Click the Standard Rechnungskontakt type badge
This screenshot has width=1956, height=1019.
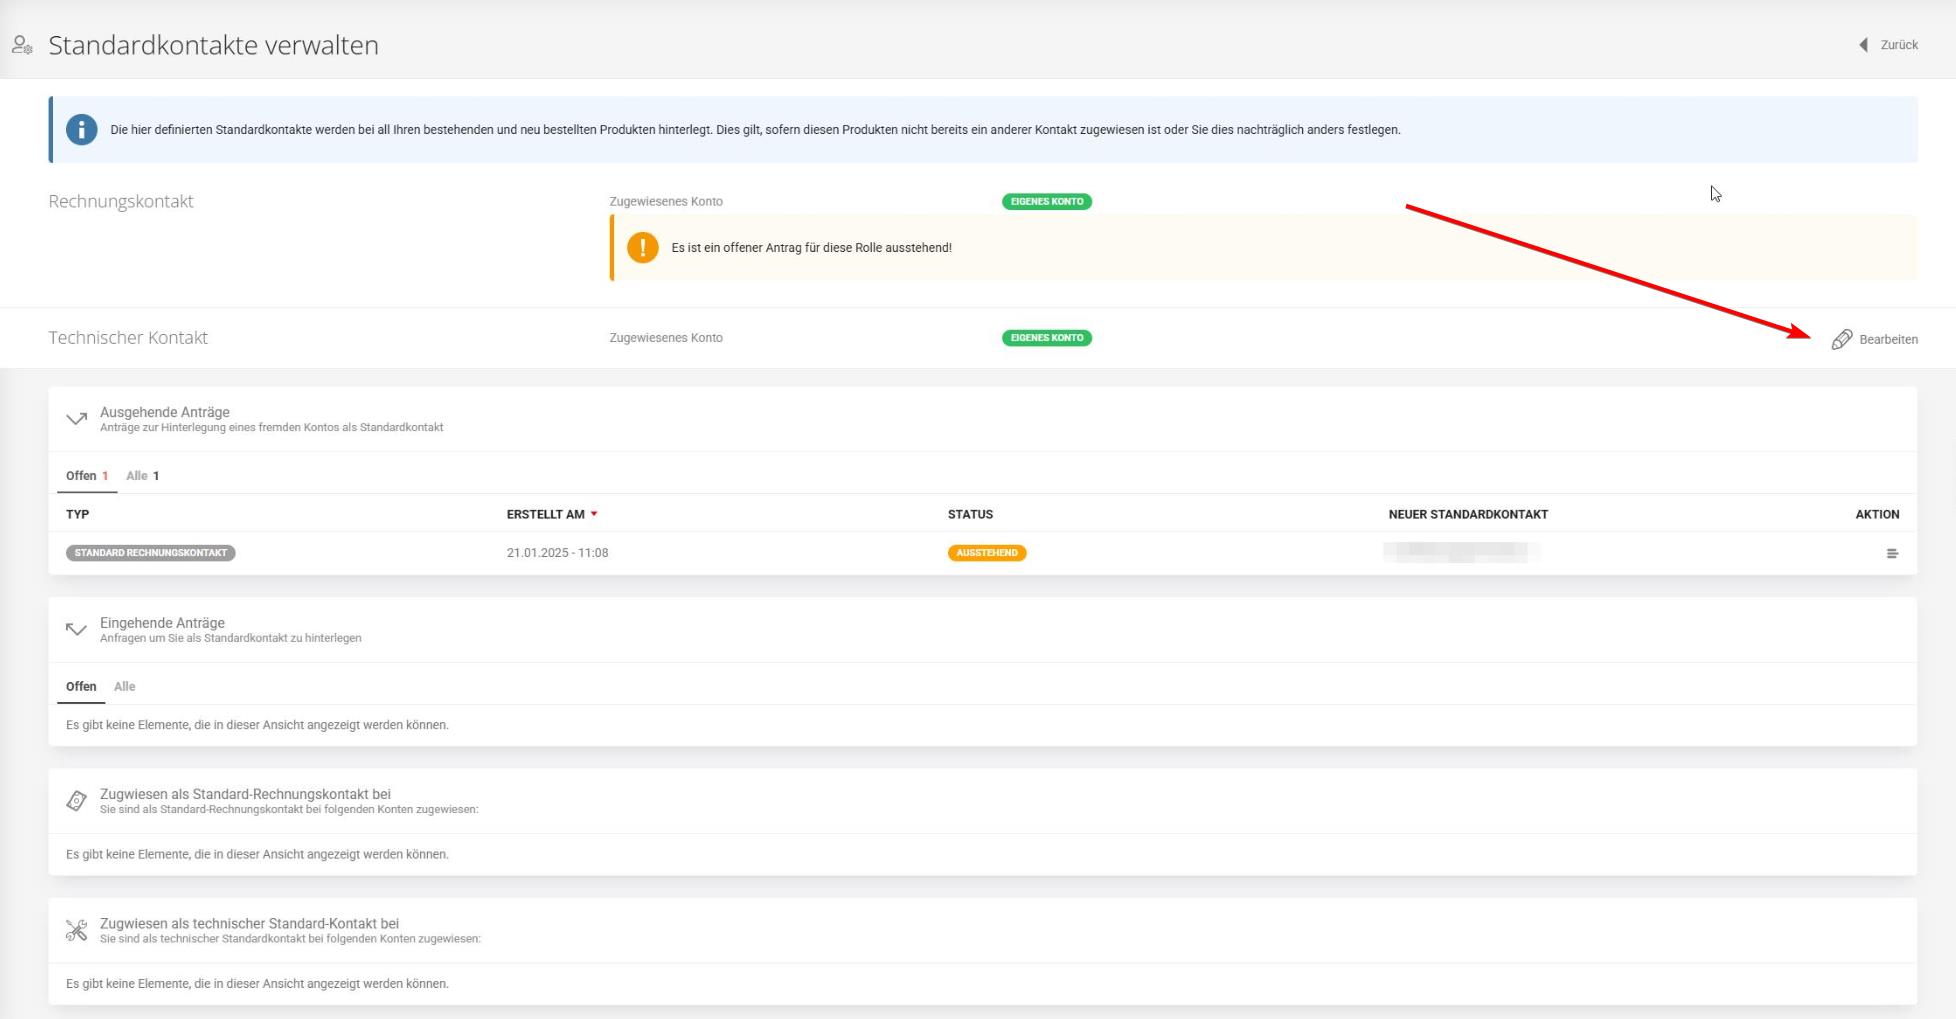[x=151, y=553]
